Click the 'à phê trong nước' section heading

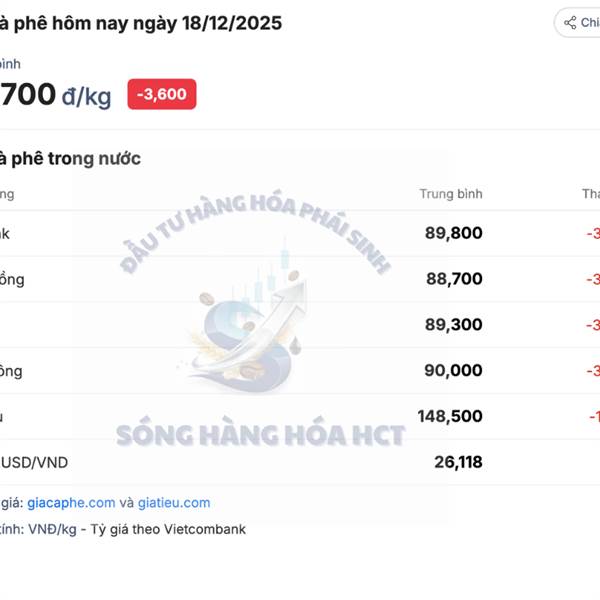tap(70, 158)
